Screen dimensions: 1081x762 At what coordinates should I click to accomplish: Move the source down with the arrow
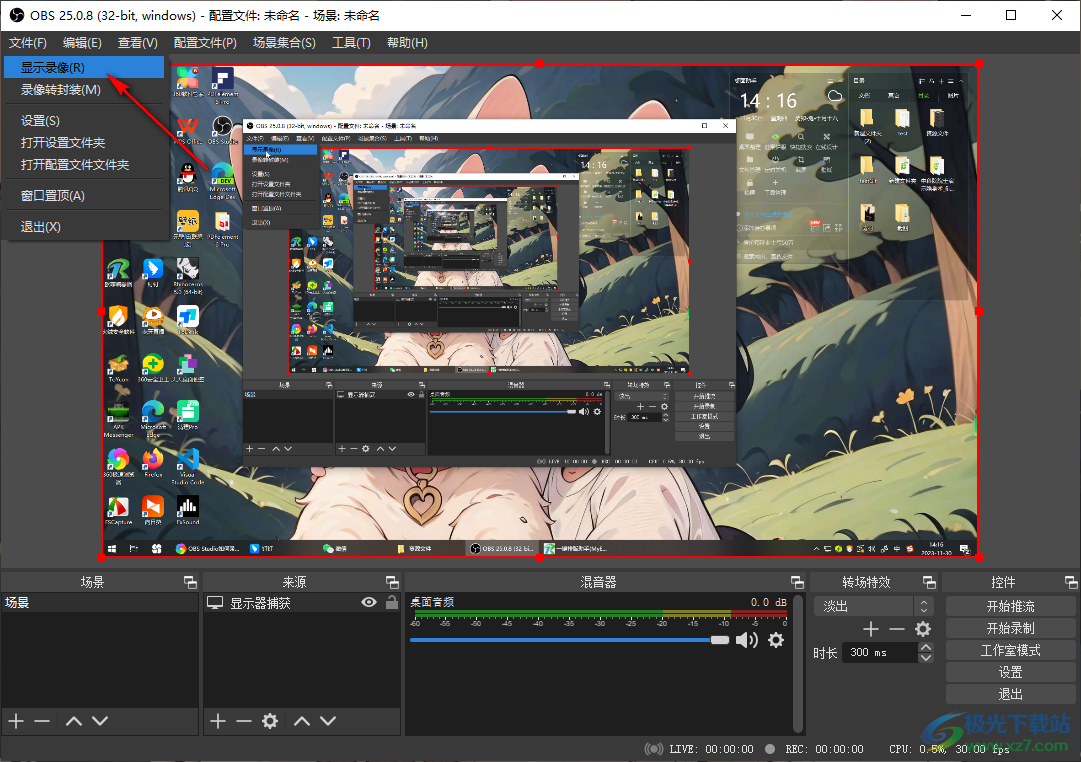coord(328,721)
